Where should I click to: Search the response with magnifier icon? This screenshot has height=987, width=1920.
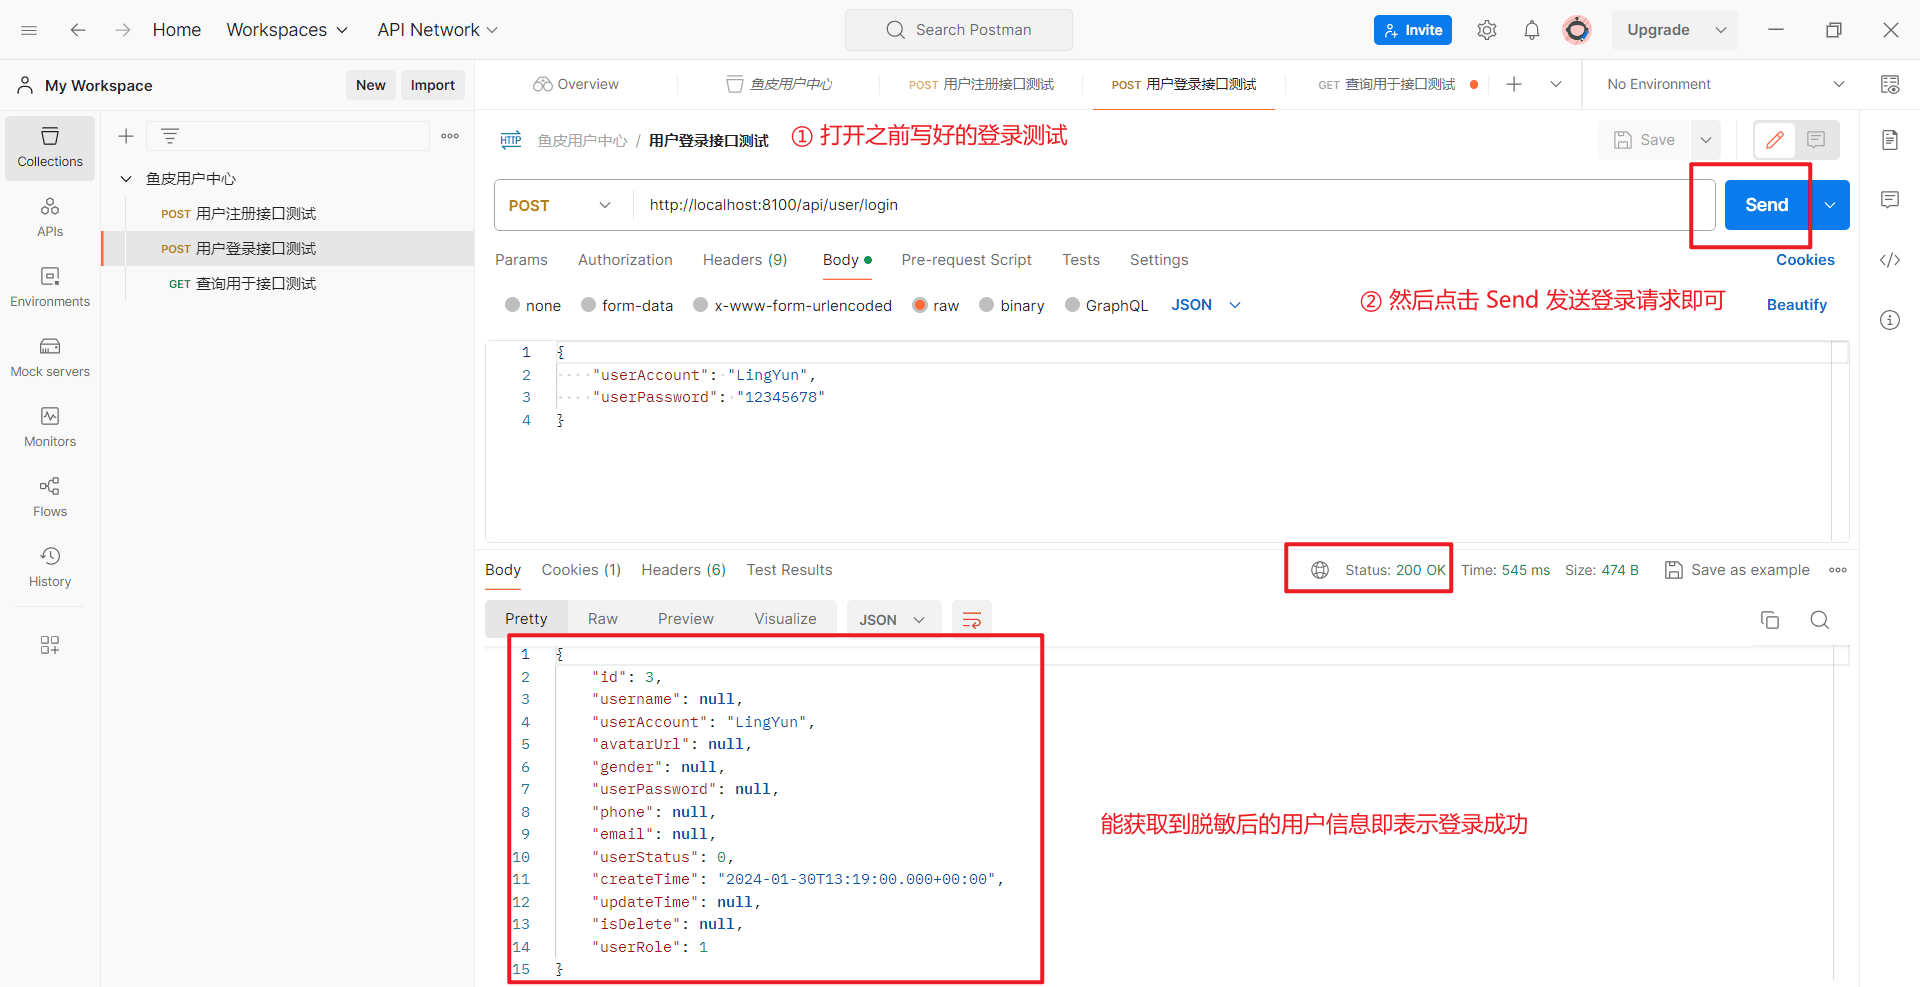(1820, 620)
